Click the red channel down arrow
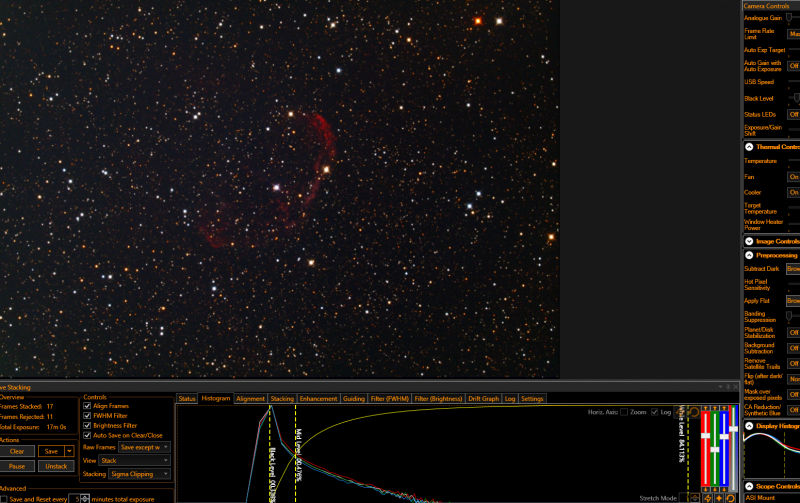Screen dimensions: 800x503 click(x=706, y=489)
